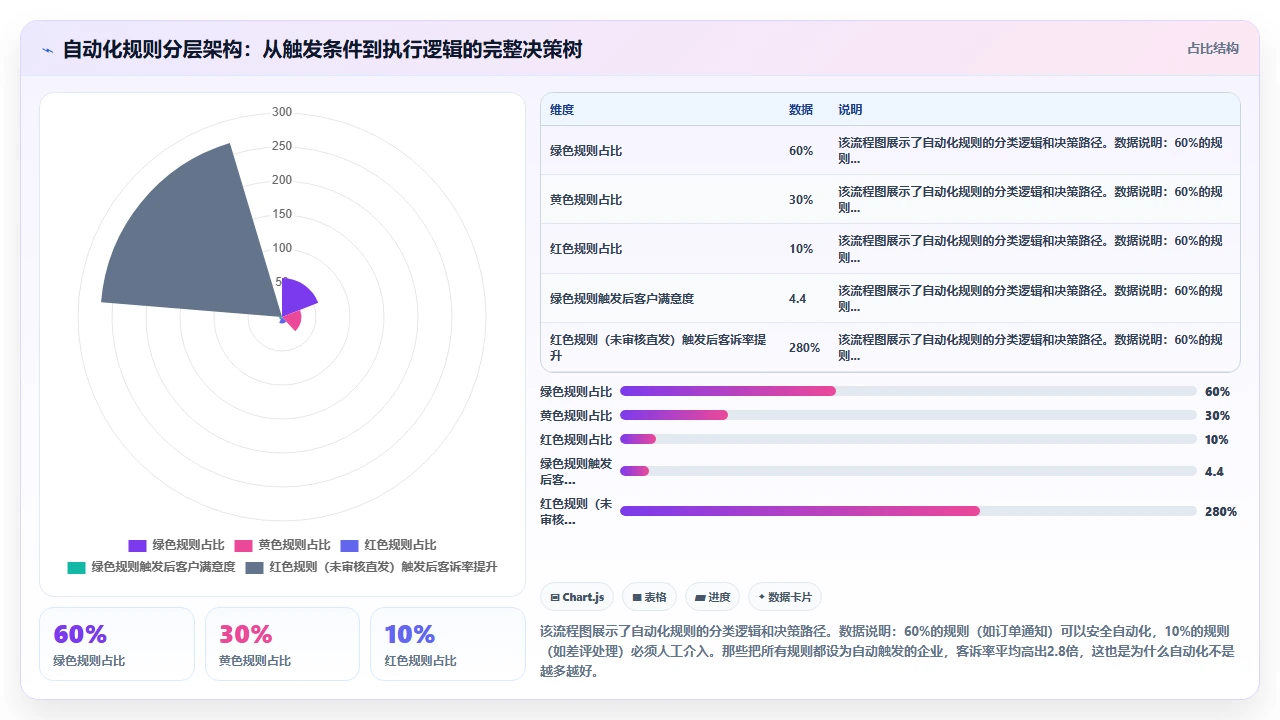Open the 60% 绿色规则占比 data card

(x=117, y=644)
